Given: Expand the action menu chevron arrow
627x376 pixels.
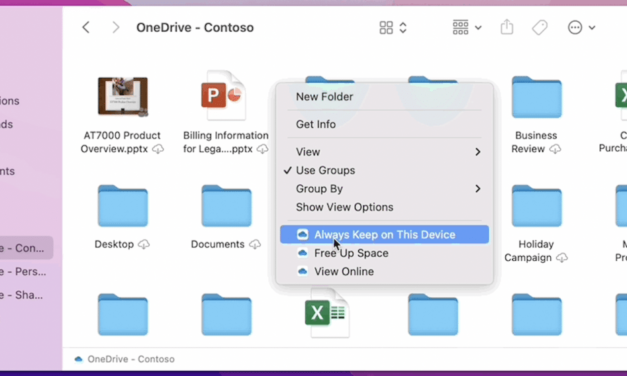Looking at the screenshot, I should point(592,28).
